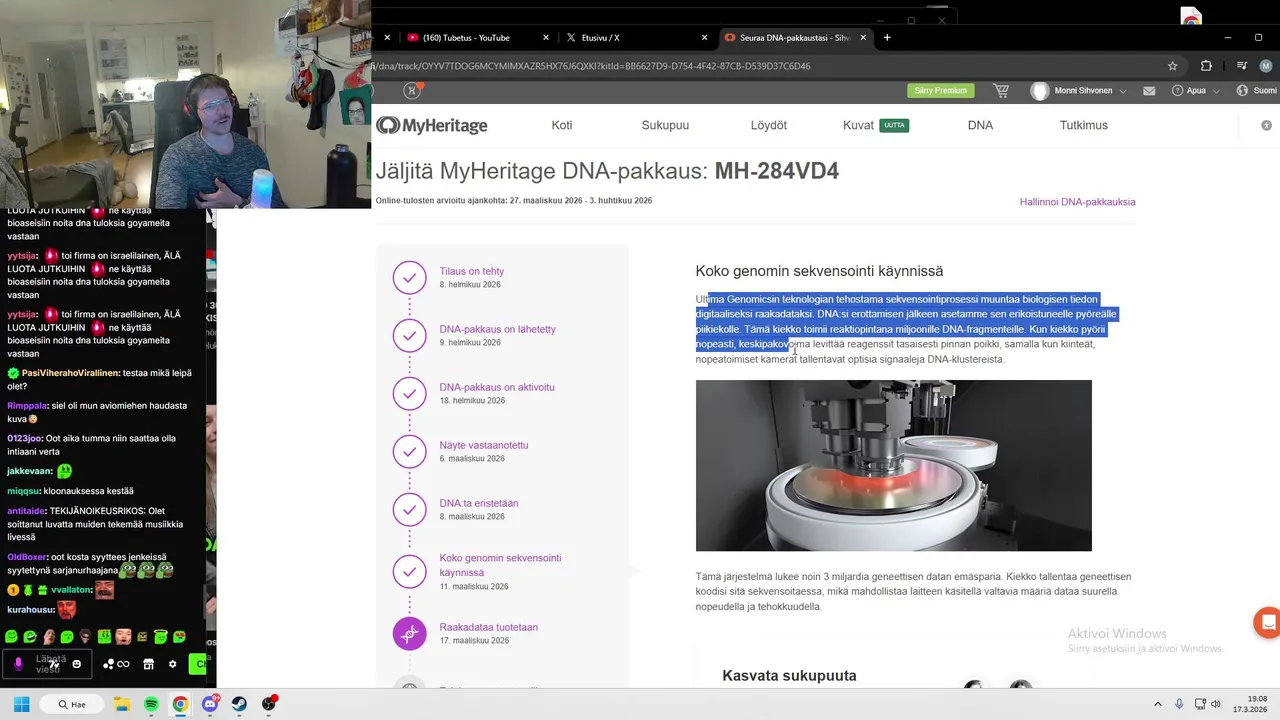Open the Koti menu
Viewport: 1280px width, 720px height.
point(562,125)
